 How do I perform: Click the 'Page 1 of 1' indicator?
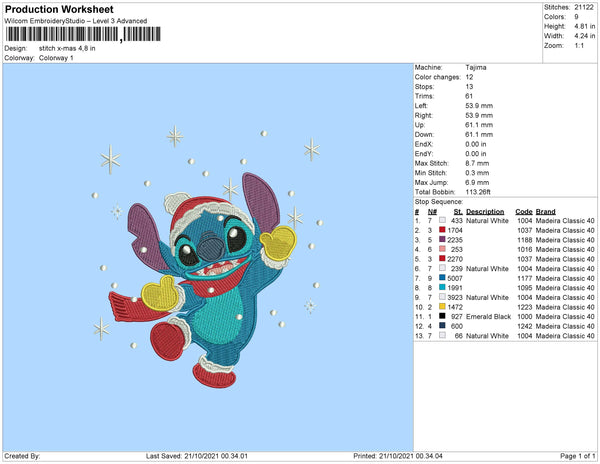578,456
